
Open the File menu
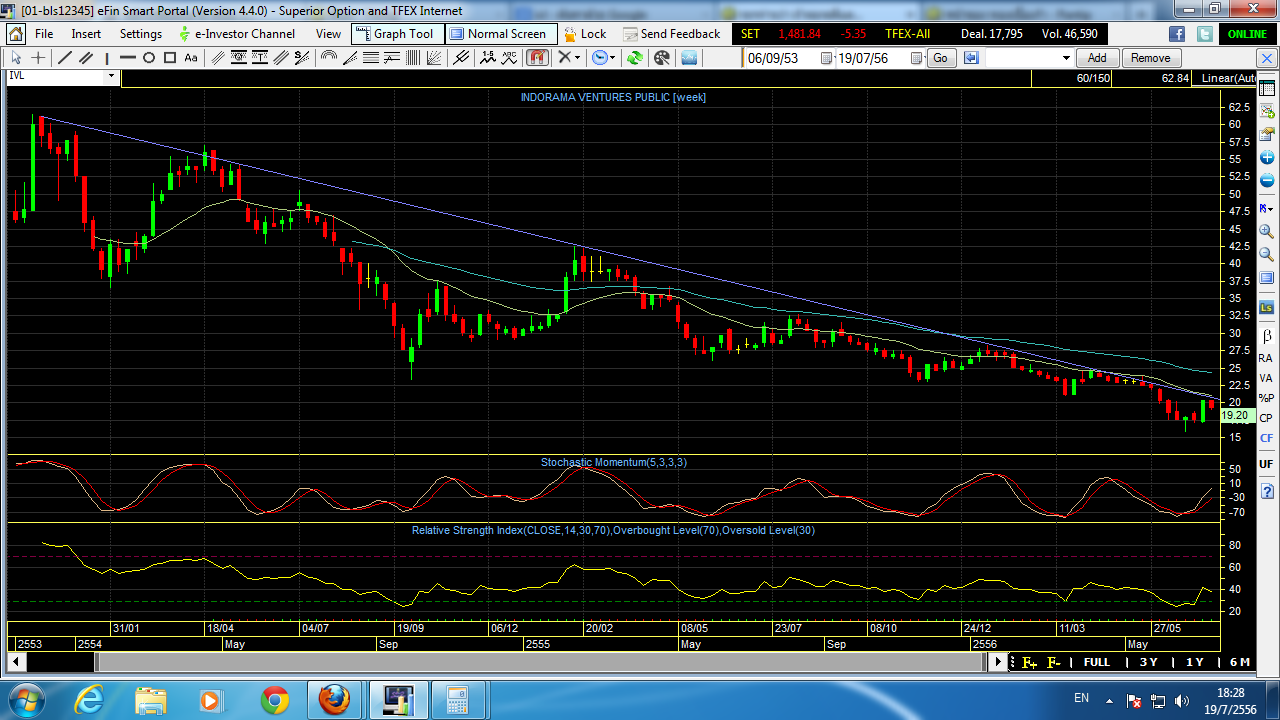[44, 33]
